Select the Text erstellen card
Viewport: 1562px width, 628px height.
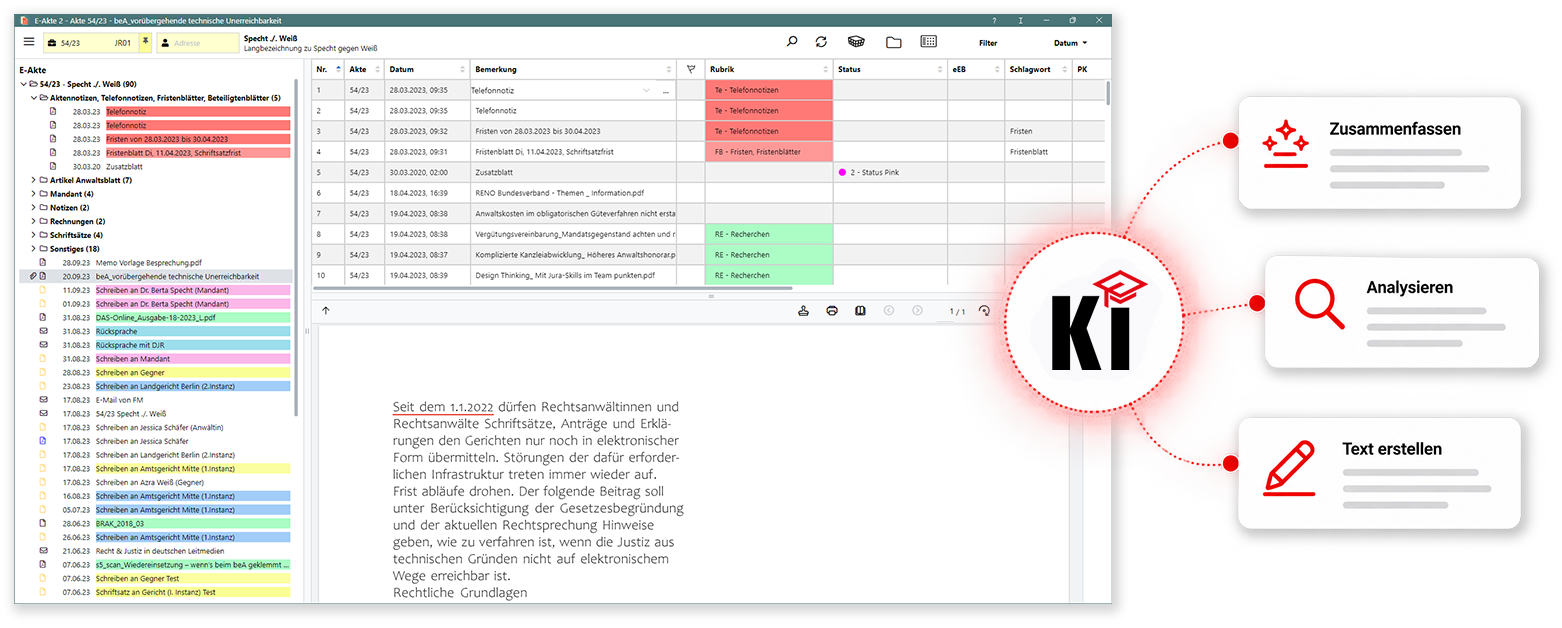[1379, 473]
